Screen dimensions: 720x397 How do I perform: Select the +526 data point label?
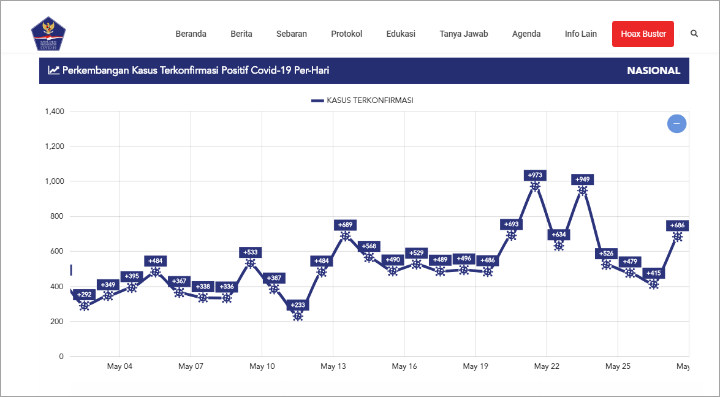pyautogui.click(x=606, y=253)
